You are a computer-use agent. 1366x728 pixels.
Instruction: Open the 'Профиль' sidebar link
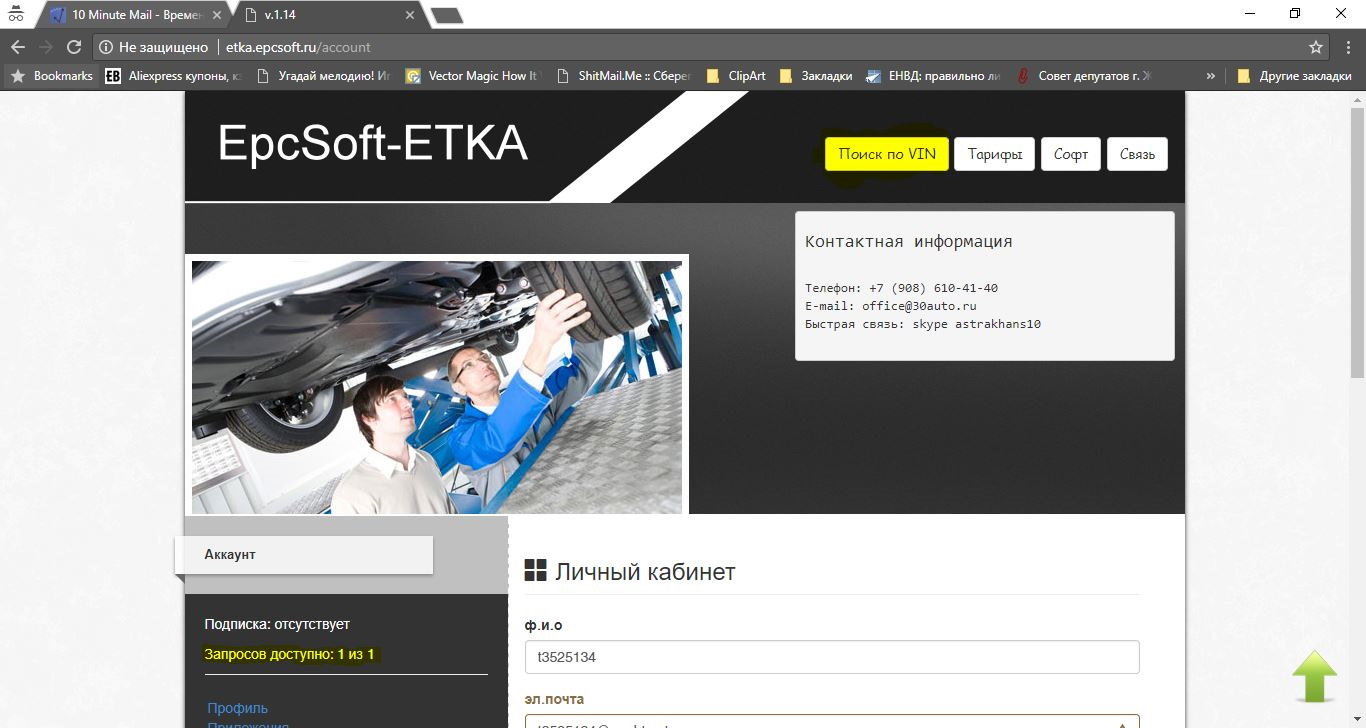[x=238, y=708]
